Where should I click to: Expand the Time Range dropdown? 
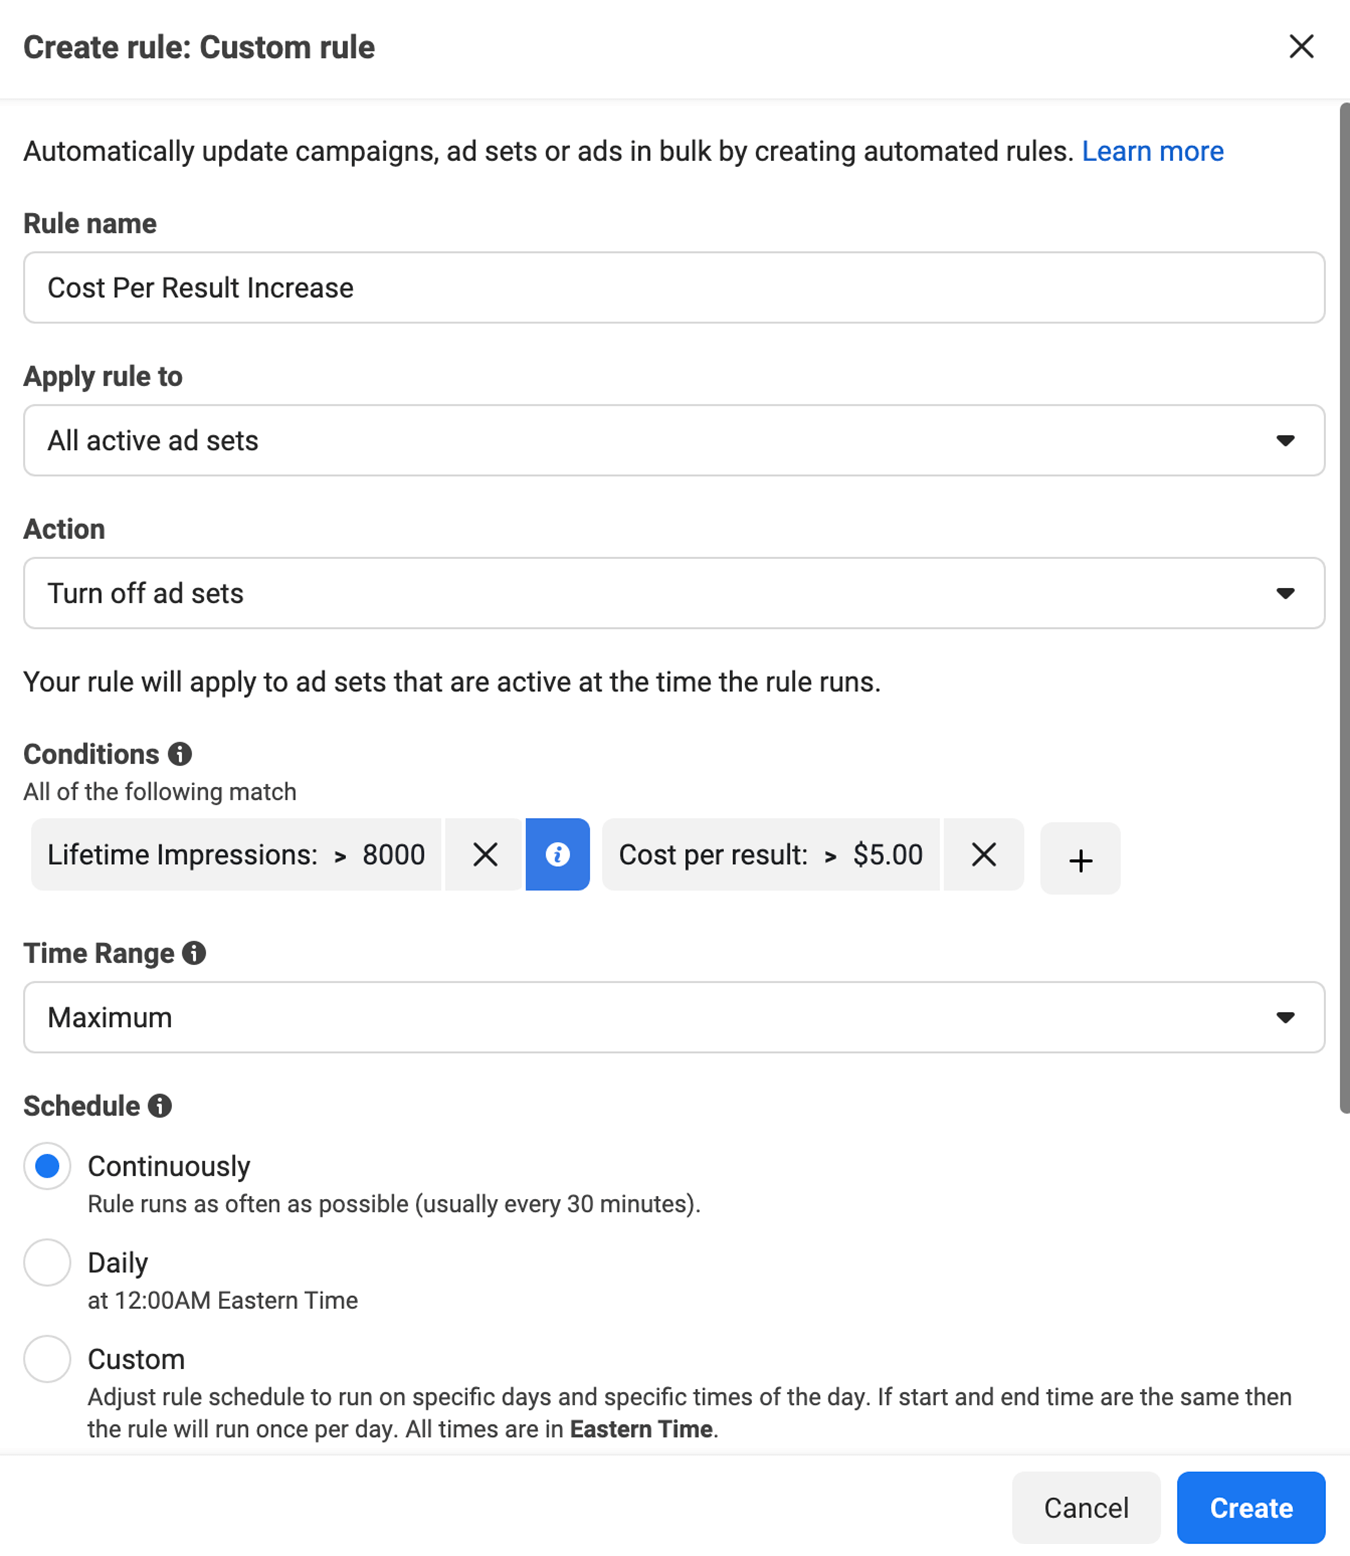[674, 1018]
